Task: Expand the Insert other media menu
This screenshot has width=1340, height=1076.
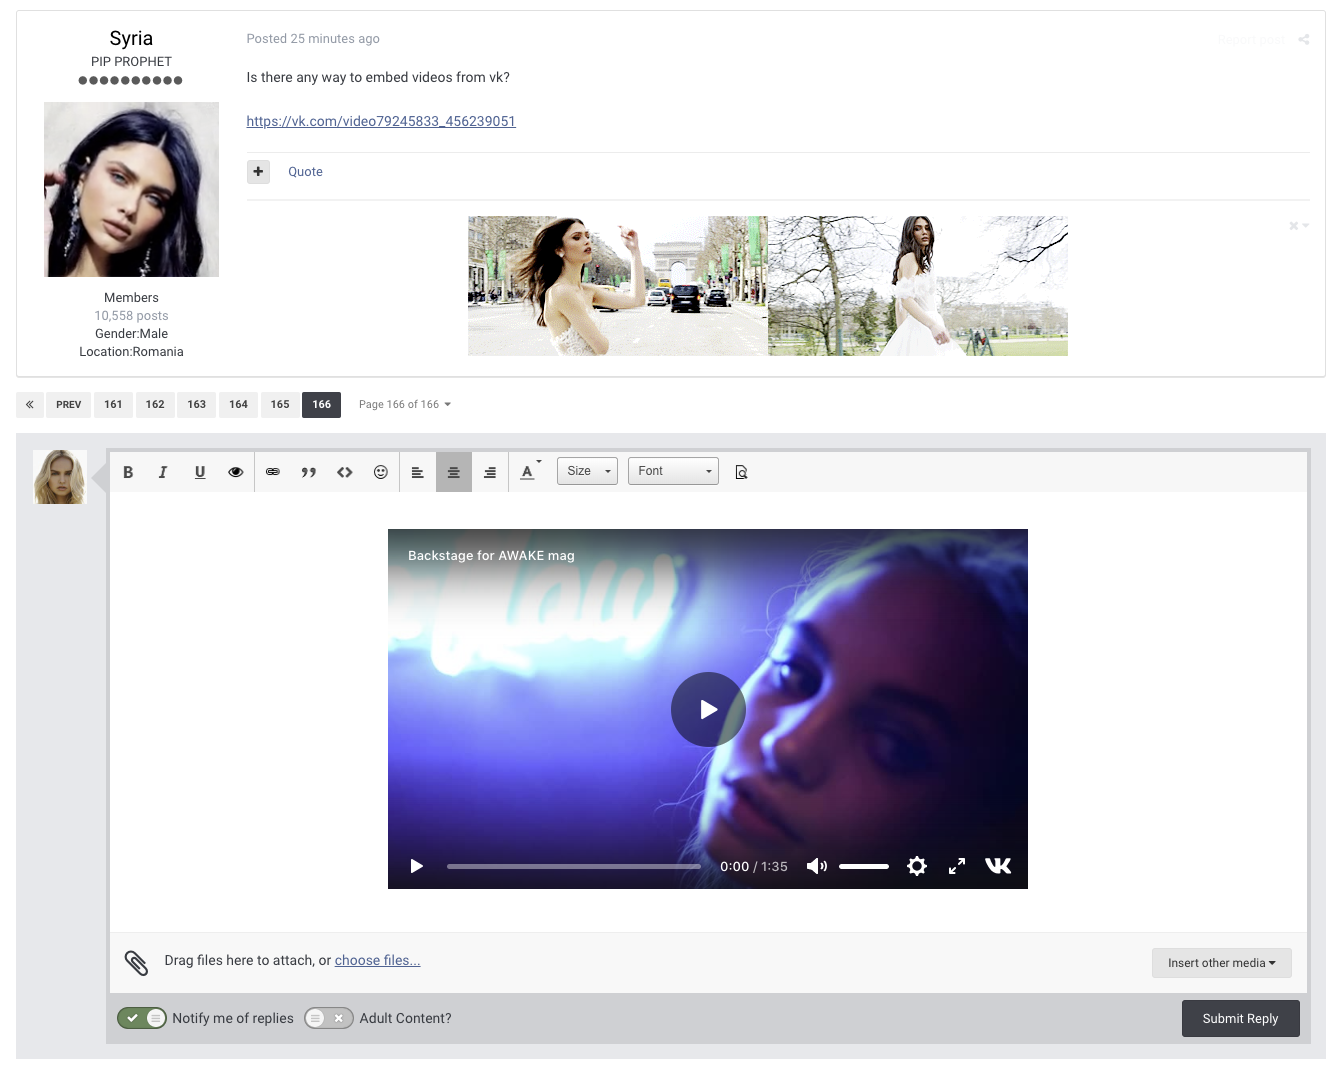Action: pos(1221,963)
